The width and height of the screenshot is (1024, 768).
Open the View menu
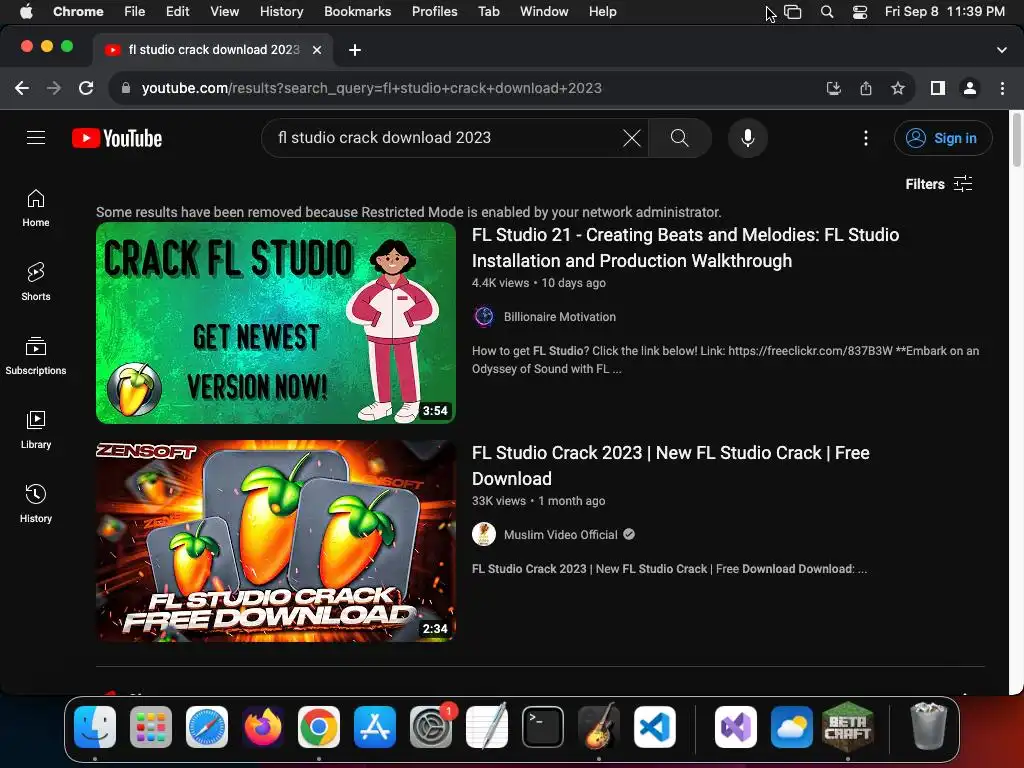point(224,11)
